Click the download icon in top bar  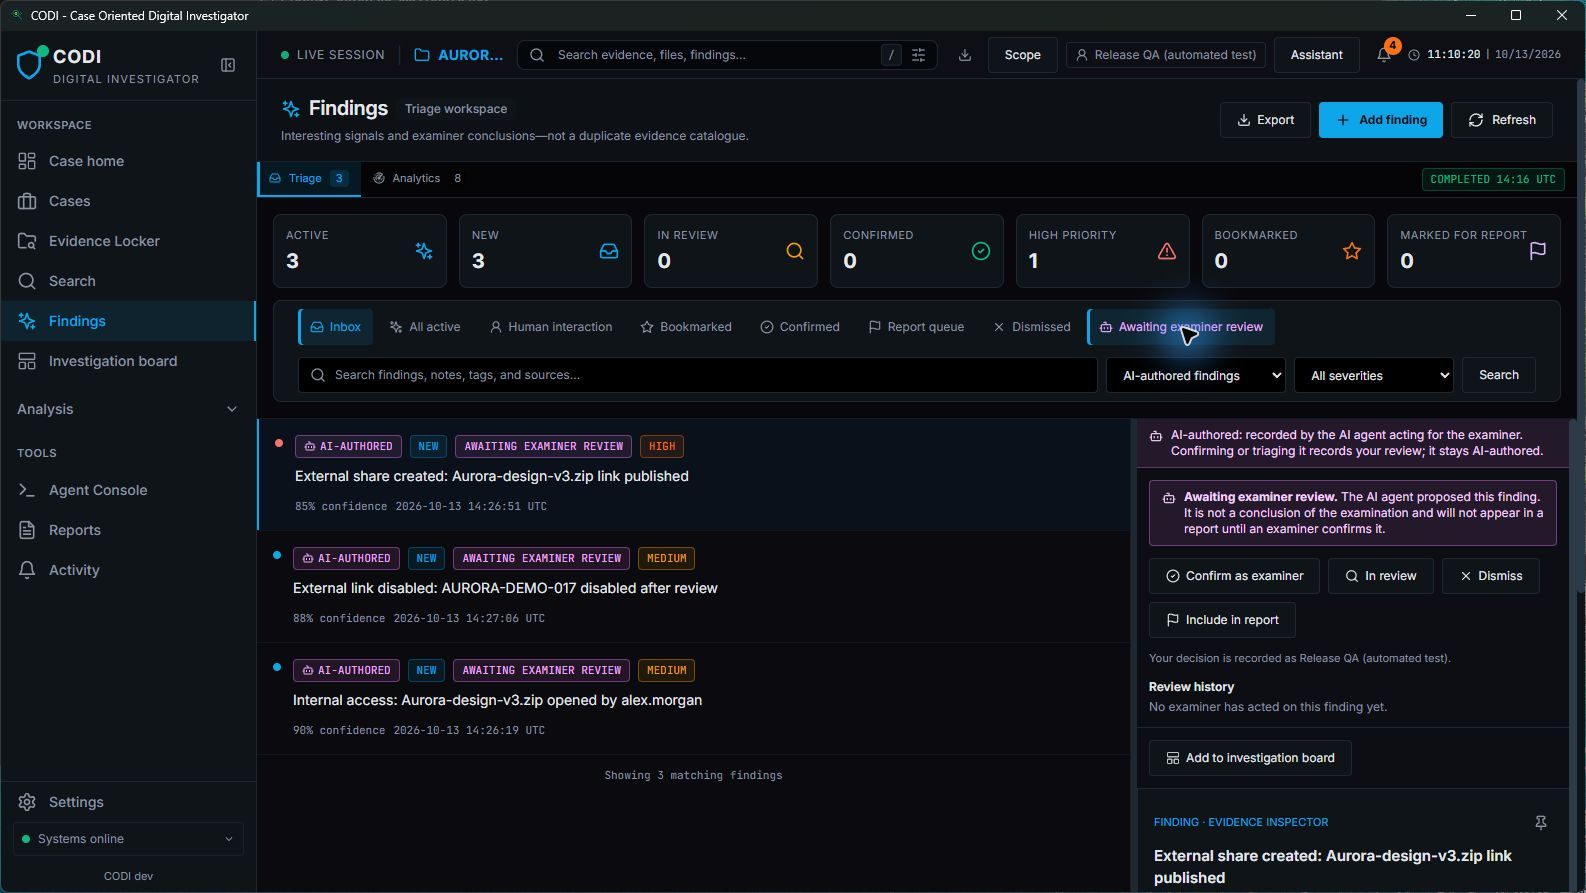coord(965,55)
